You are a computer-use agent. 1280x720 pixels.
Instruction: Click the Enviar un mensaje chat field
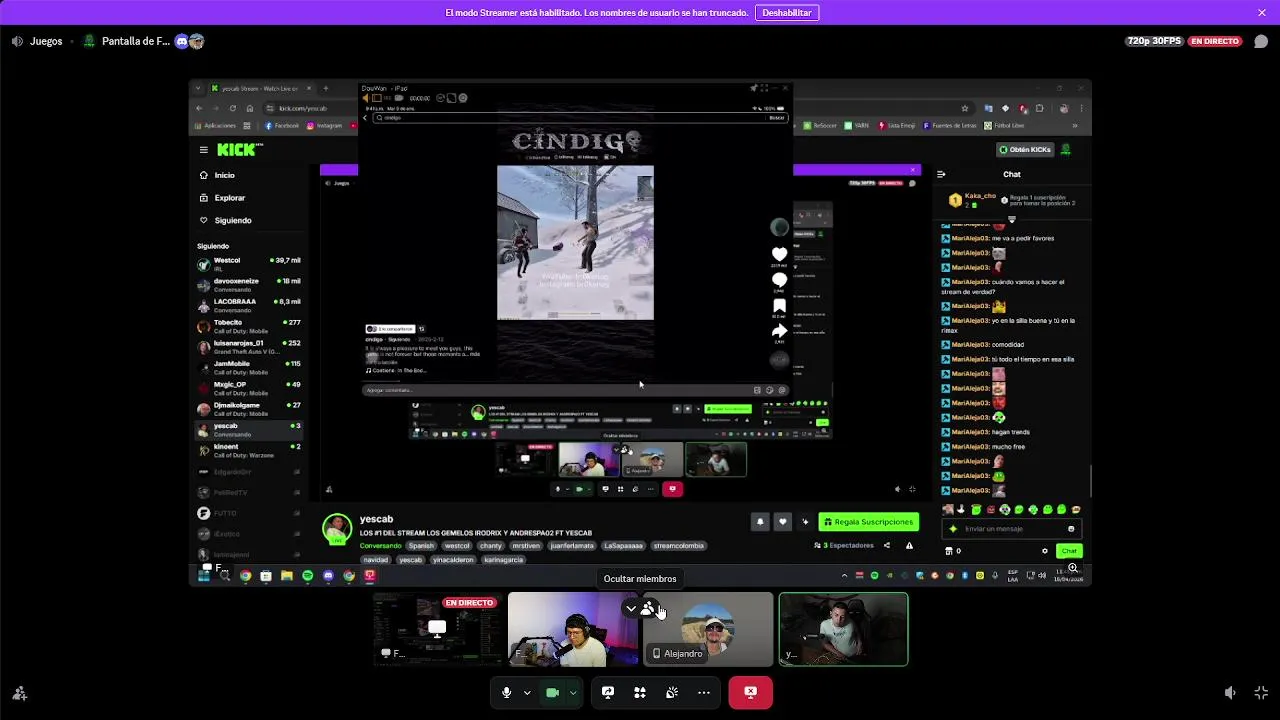tap(1012, 529)
